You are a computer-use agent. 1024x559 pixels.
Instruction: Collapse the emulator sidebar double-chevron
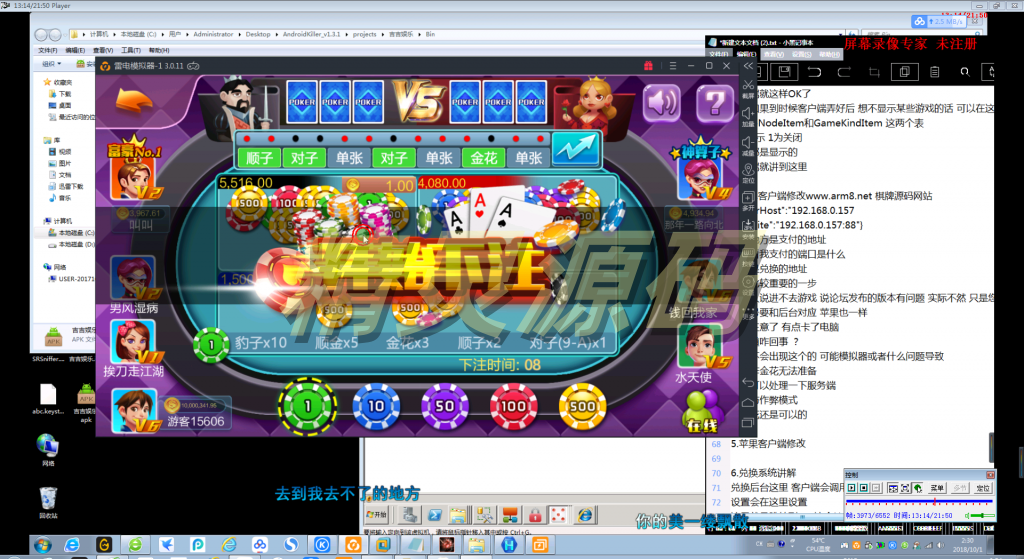tap(748, 66)
